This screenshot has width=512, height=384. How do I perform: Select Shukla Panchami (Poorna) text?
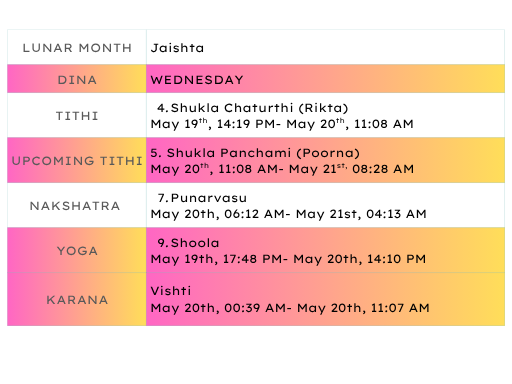coord(255,153)
